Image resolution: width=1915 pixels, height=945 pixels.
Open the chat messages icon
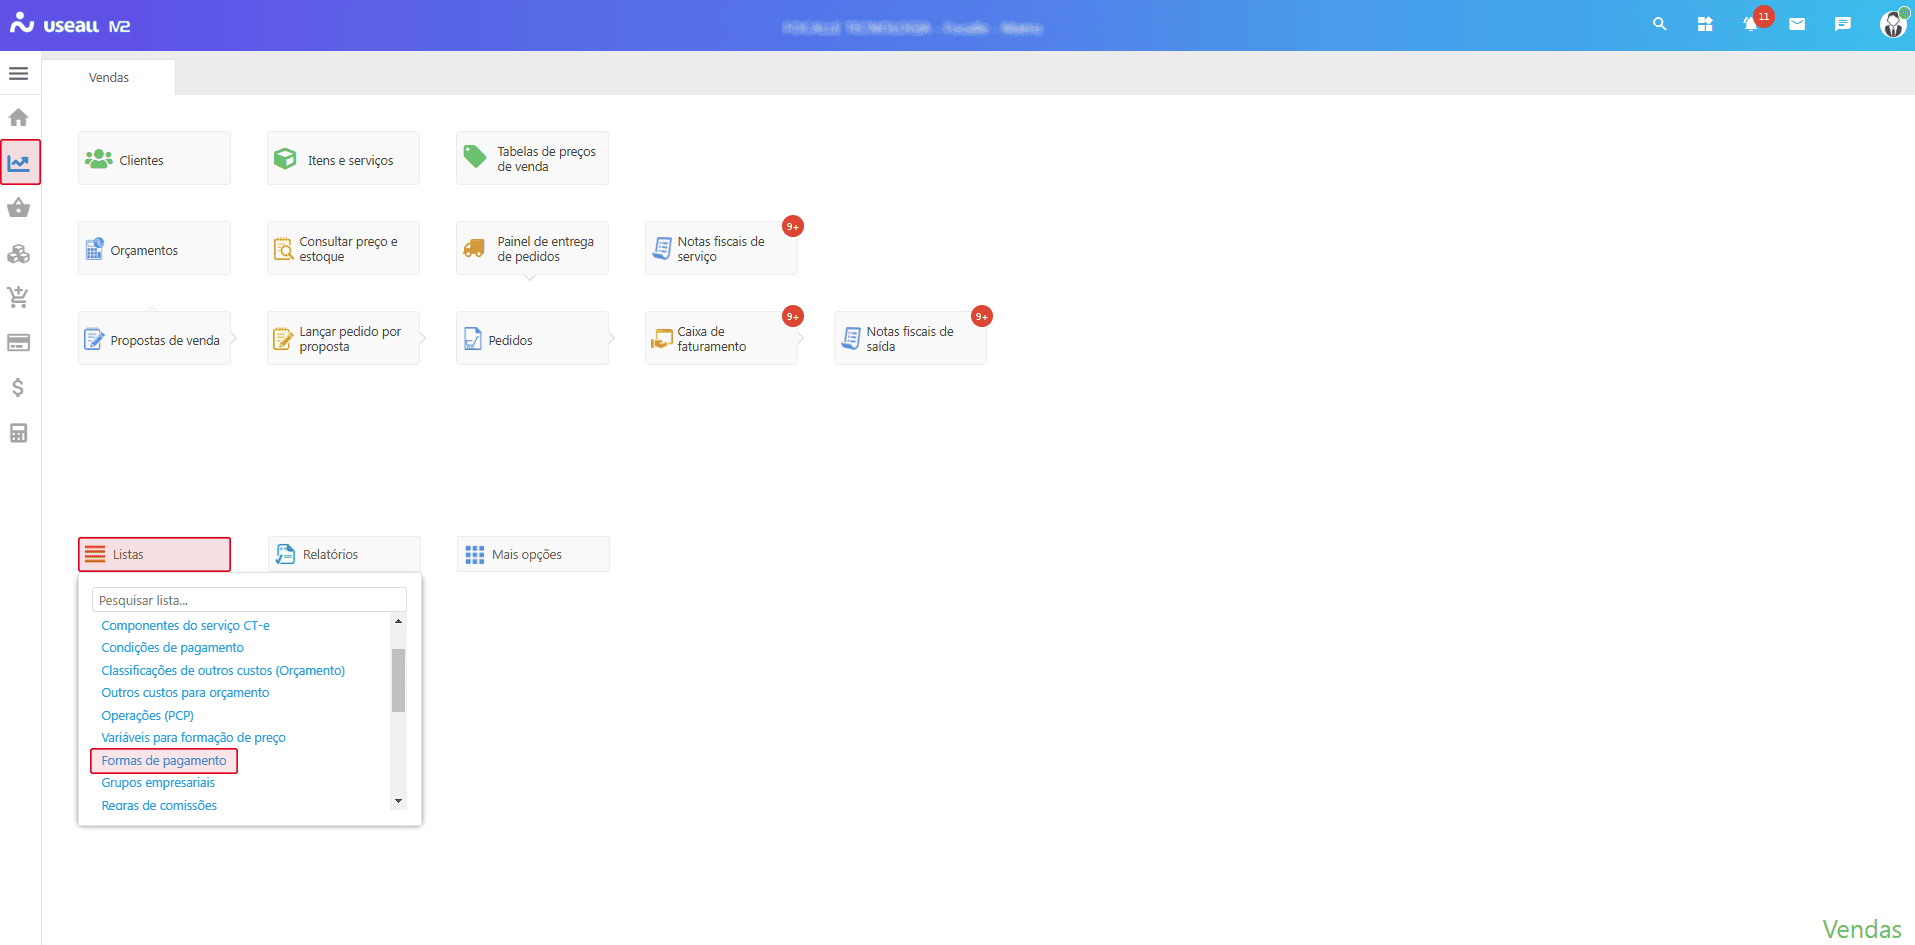pos(1843,24)
